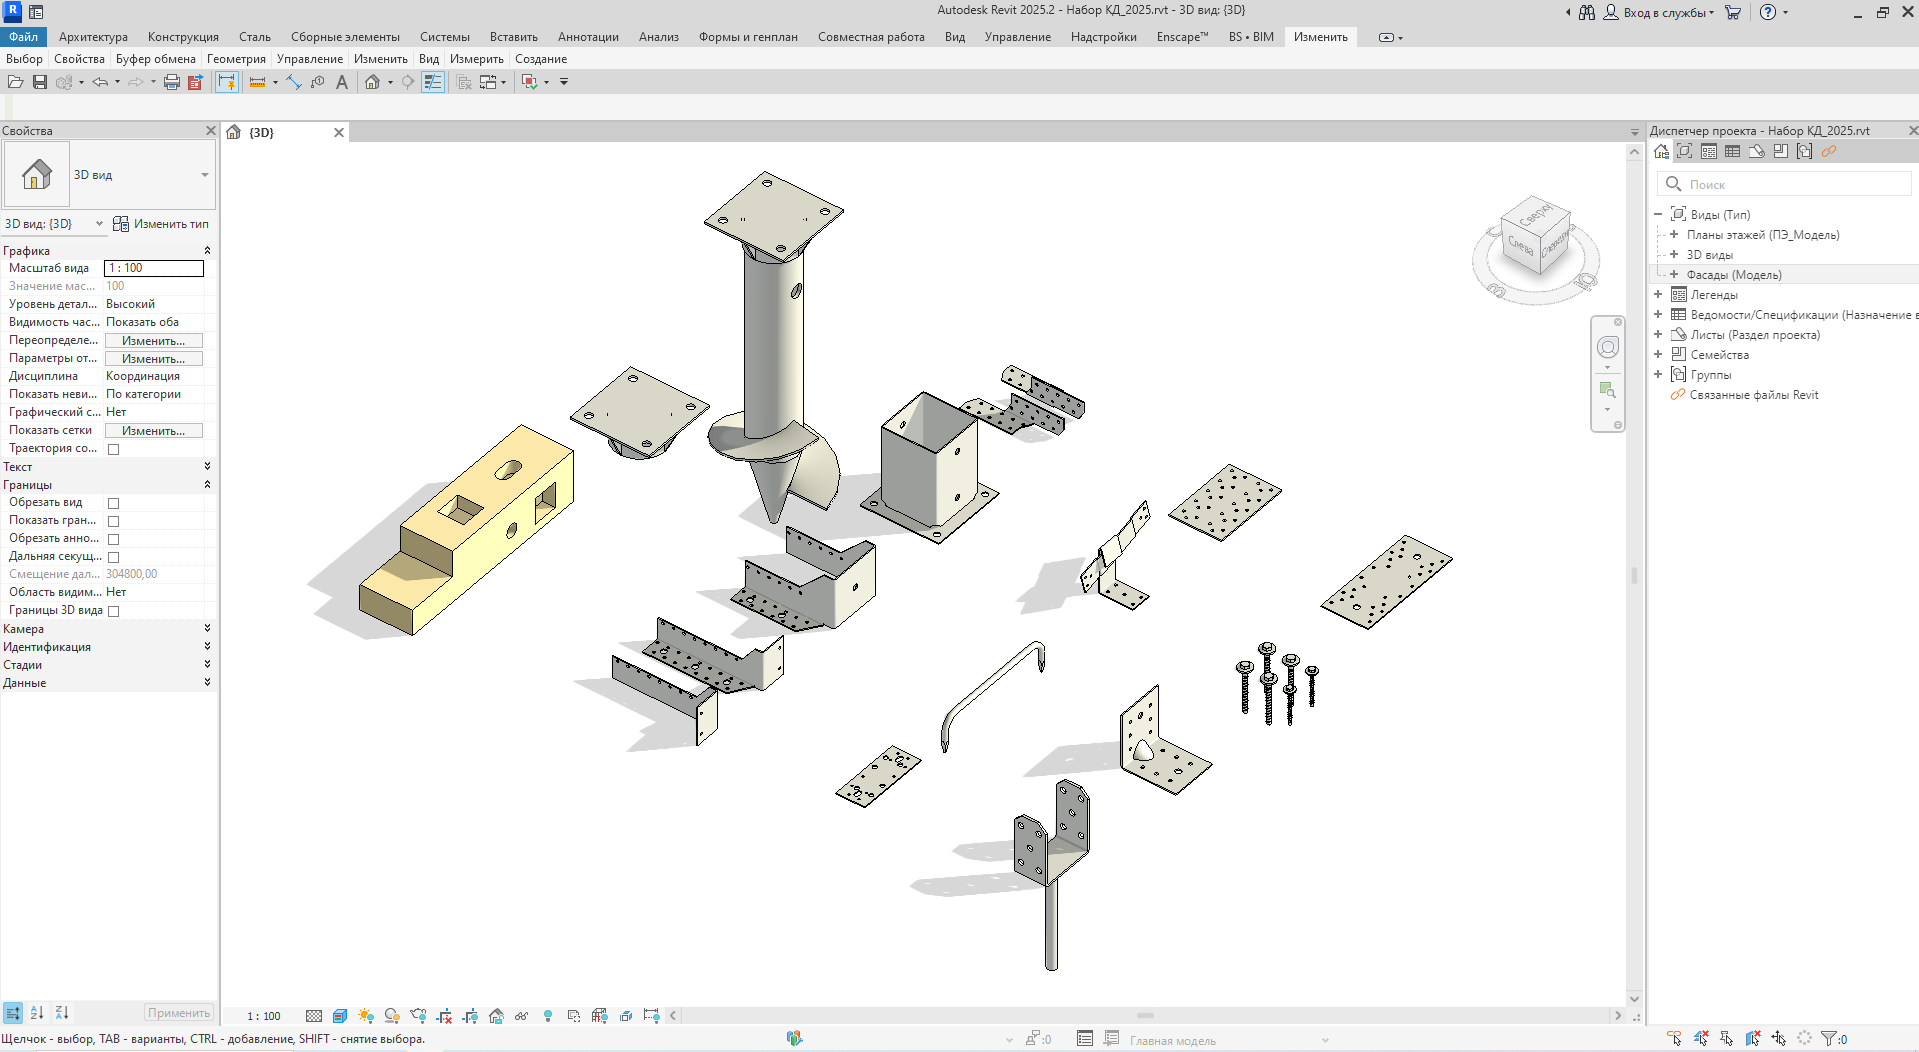The image size is (1919, 1052).
Task: Open the '3D вид' type selector dropdown
Action: (x=204, y=175)
